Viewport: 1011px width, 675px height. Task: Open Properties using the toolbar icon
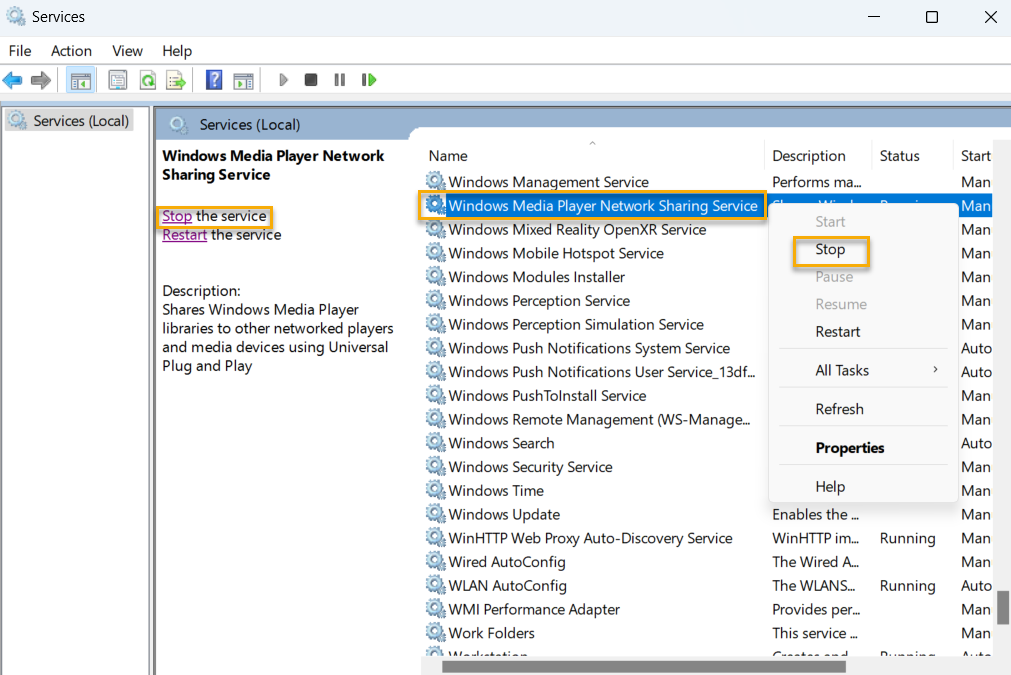117,80
